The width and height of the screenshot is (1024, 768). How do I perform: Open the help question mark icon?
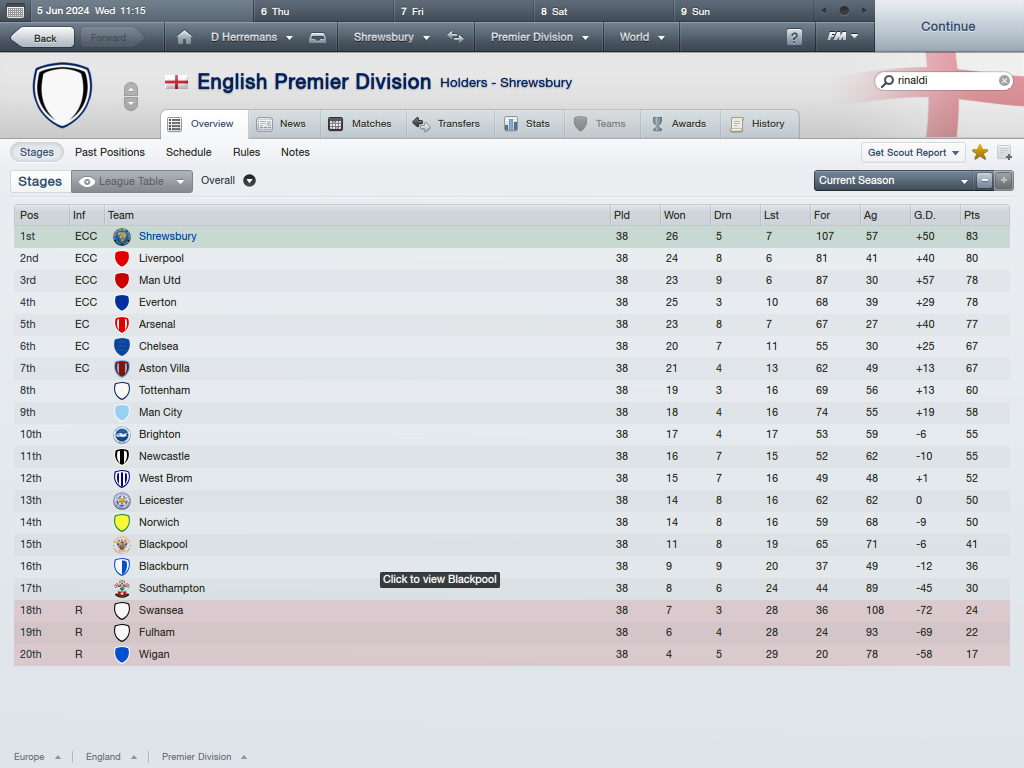[x=794, y=37]
